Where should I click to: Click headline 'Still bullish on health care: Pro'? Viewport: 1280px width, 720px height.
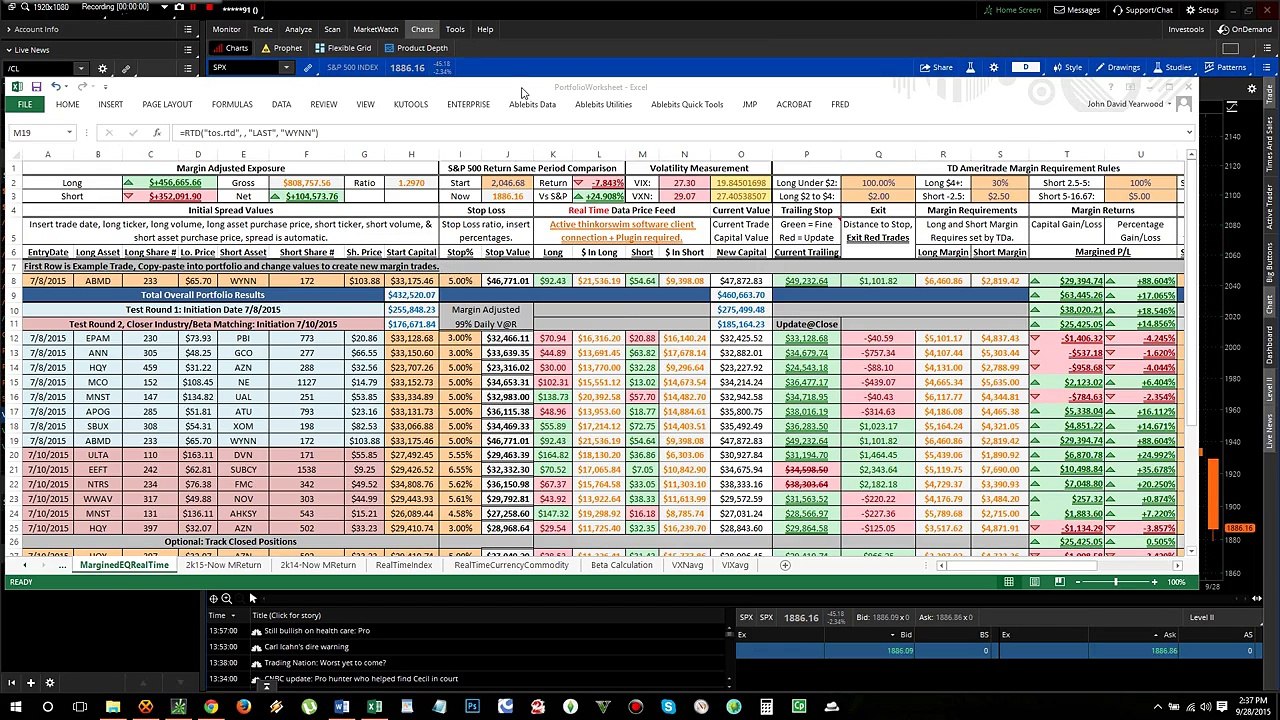click(316, 630)
